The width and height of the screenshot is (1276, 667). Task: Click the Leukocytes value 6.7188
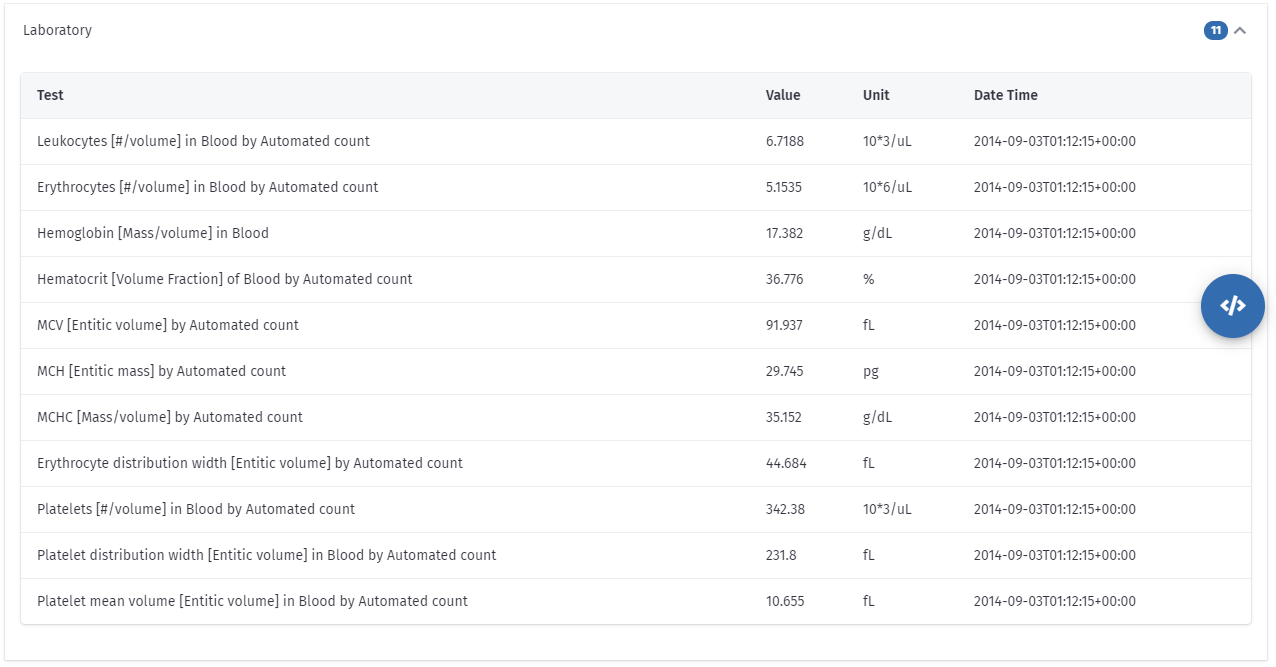coord(785,141)
